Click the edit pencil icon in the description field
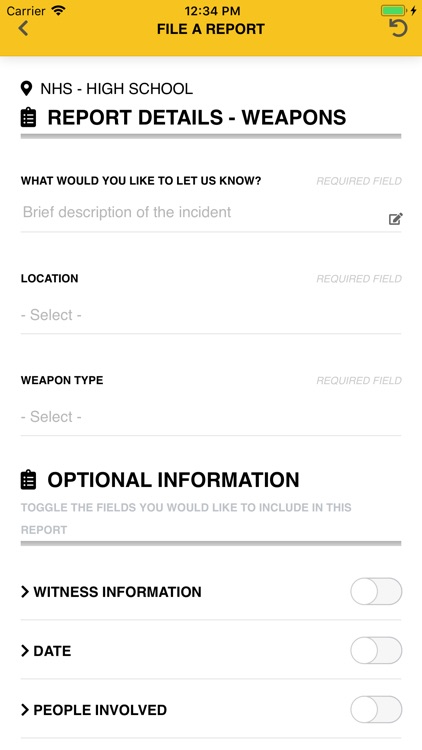 tap(395, 219)
